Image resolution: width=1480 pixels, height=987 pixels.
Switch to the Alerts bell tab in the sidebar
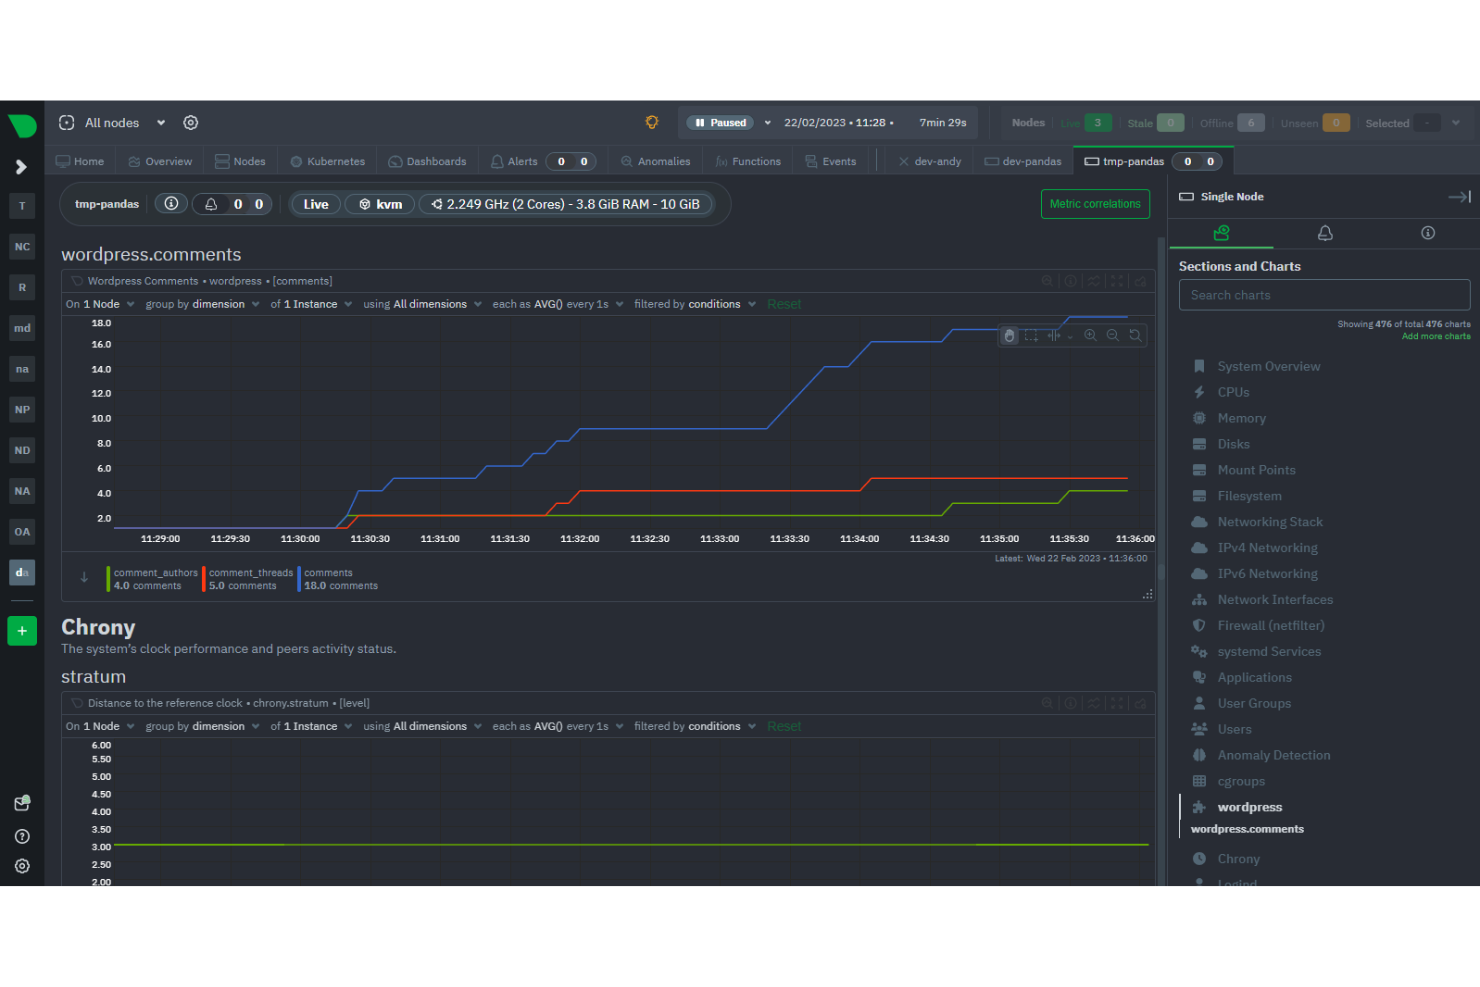coord(1325,233)
